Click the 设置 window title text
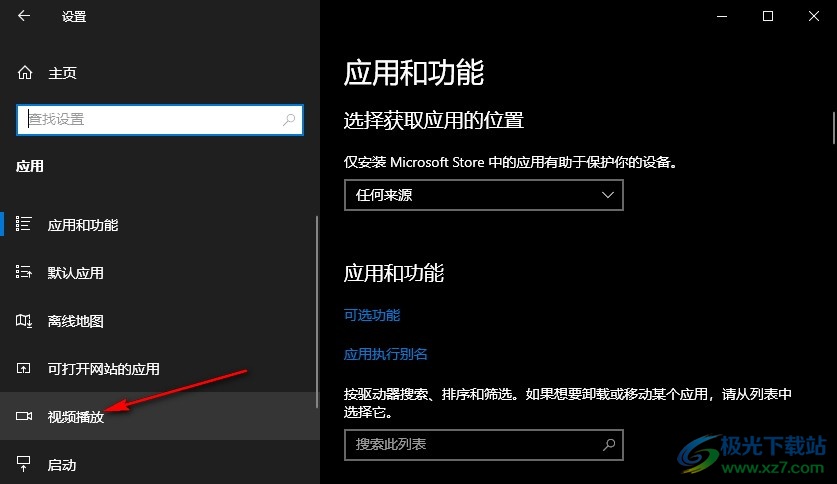The width and height of the screenshot is (837, 484). 74,17
